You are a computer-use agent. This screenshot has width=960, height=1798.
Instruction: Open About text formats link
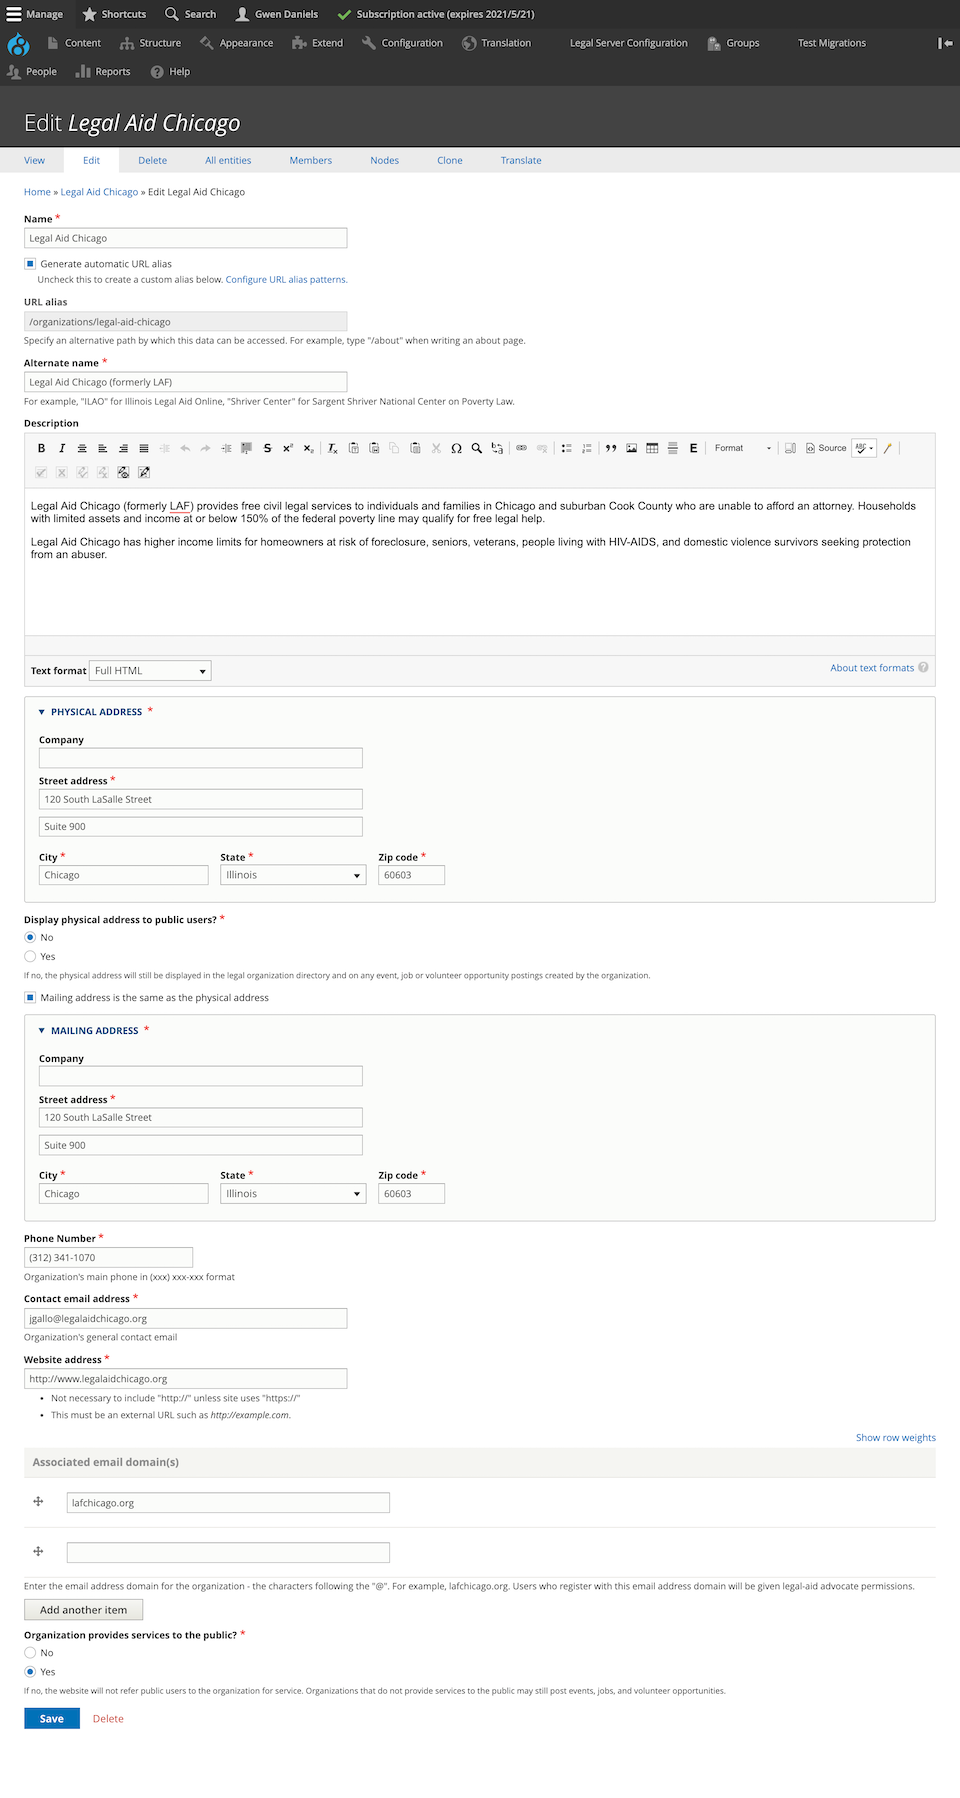tap(872, 668)
